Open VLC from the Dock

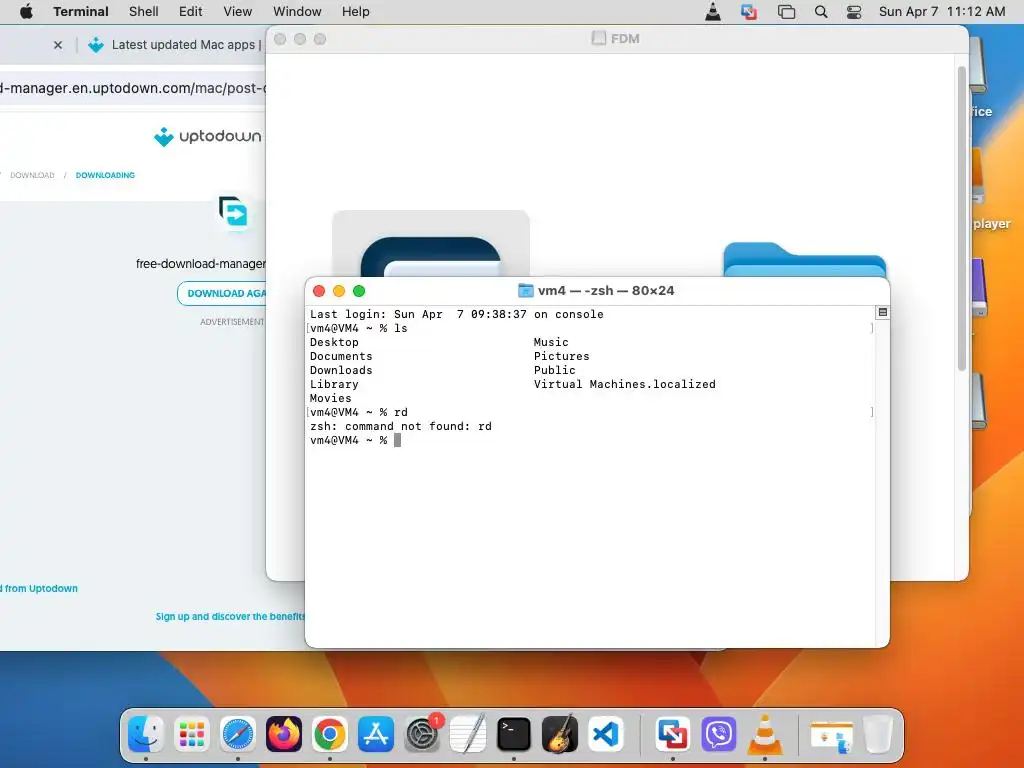(x=765, y=734)
